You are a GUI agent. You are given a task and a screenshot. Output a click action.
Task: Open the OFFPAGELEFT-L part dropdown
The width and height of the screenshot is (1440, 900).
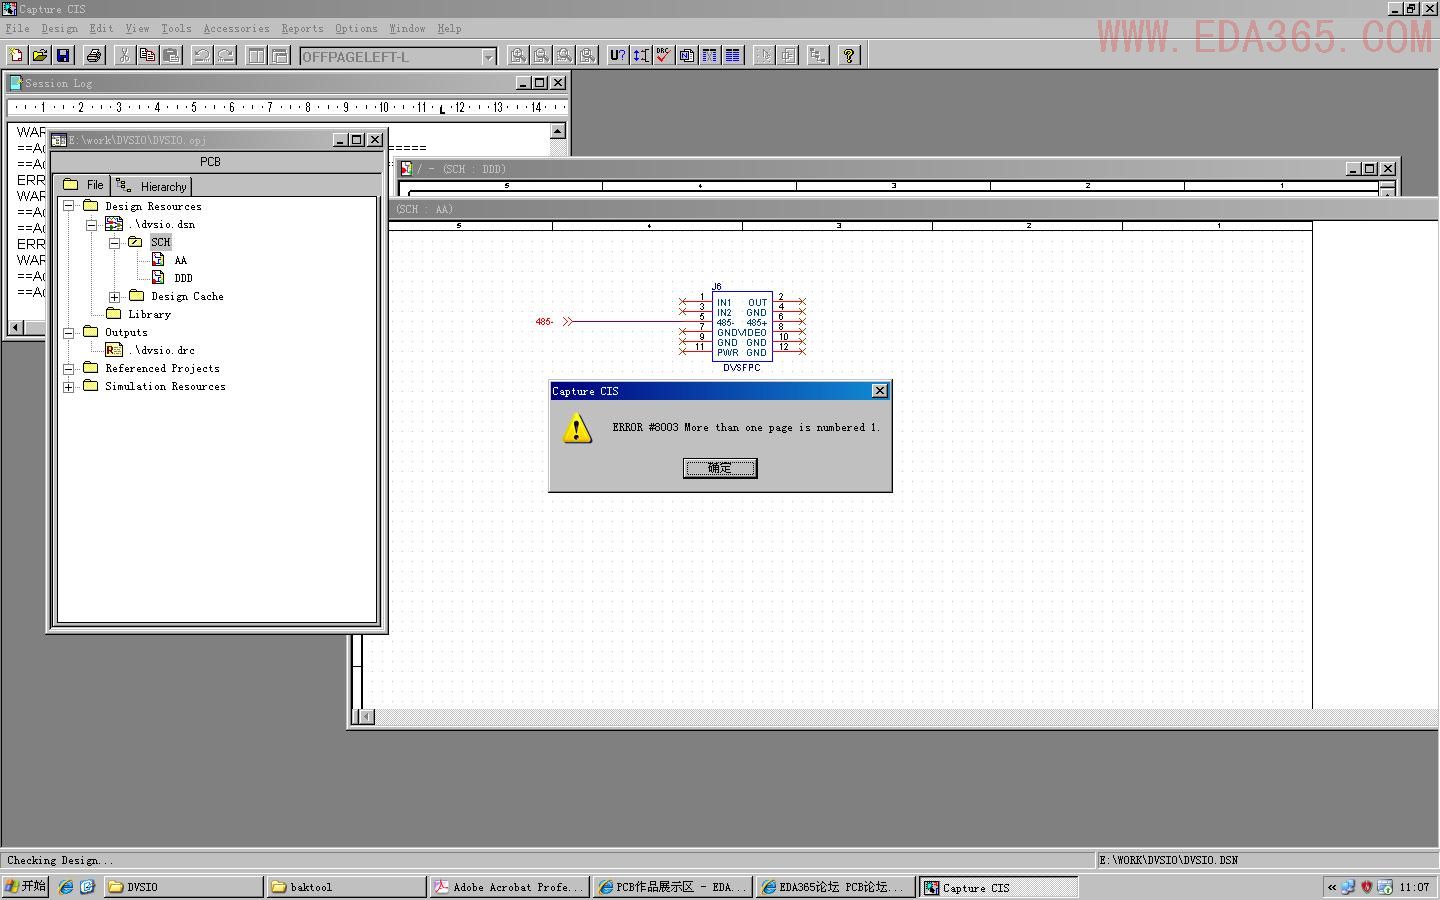pos(489,57)
